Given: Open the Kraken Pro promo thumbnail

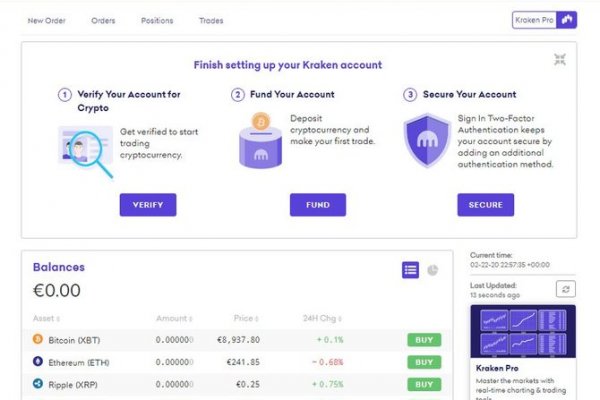Looking at the screenshot, I should 522,332.
